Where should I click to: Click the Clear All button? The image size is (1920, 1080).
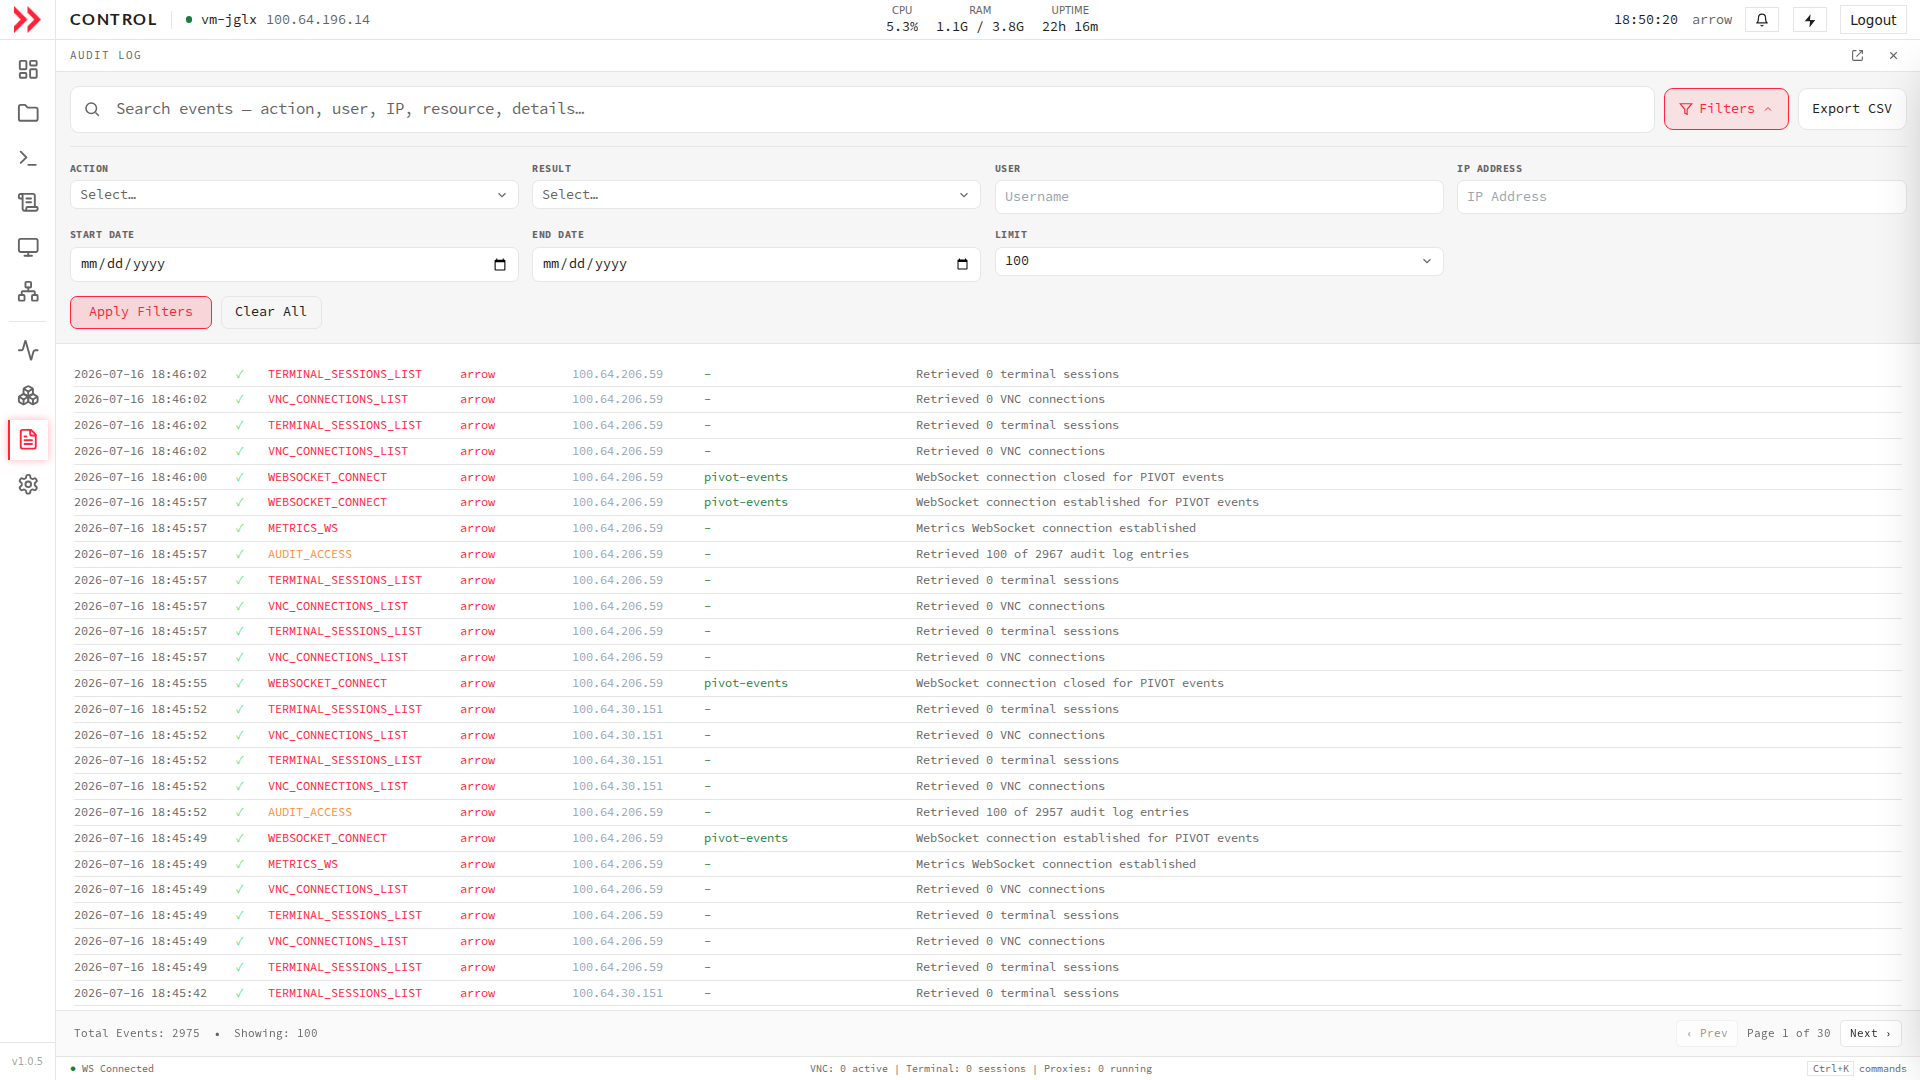271,312
